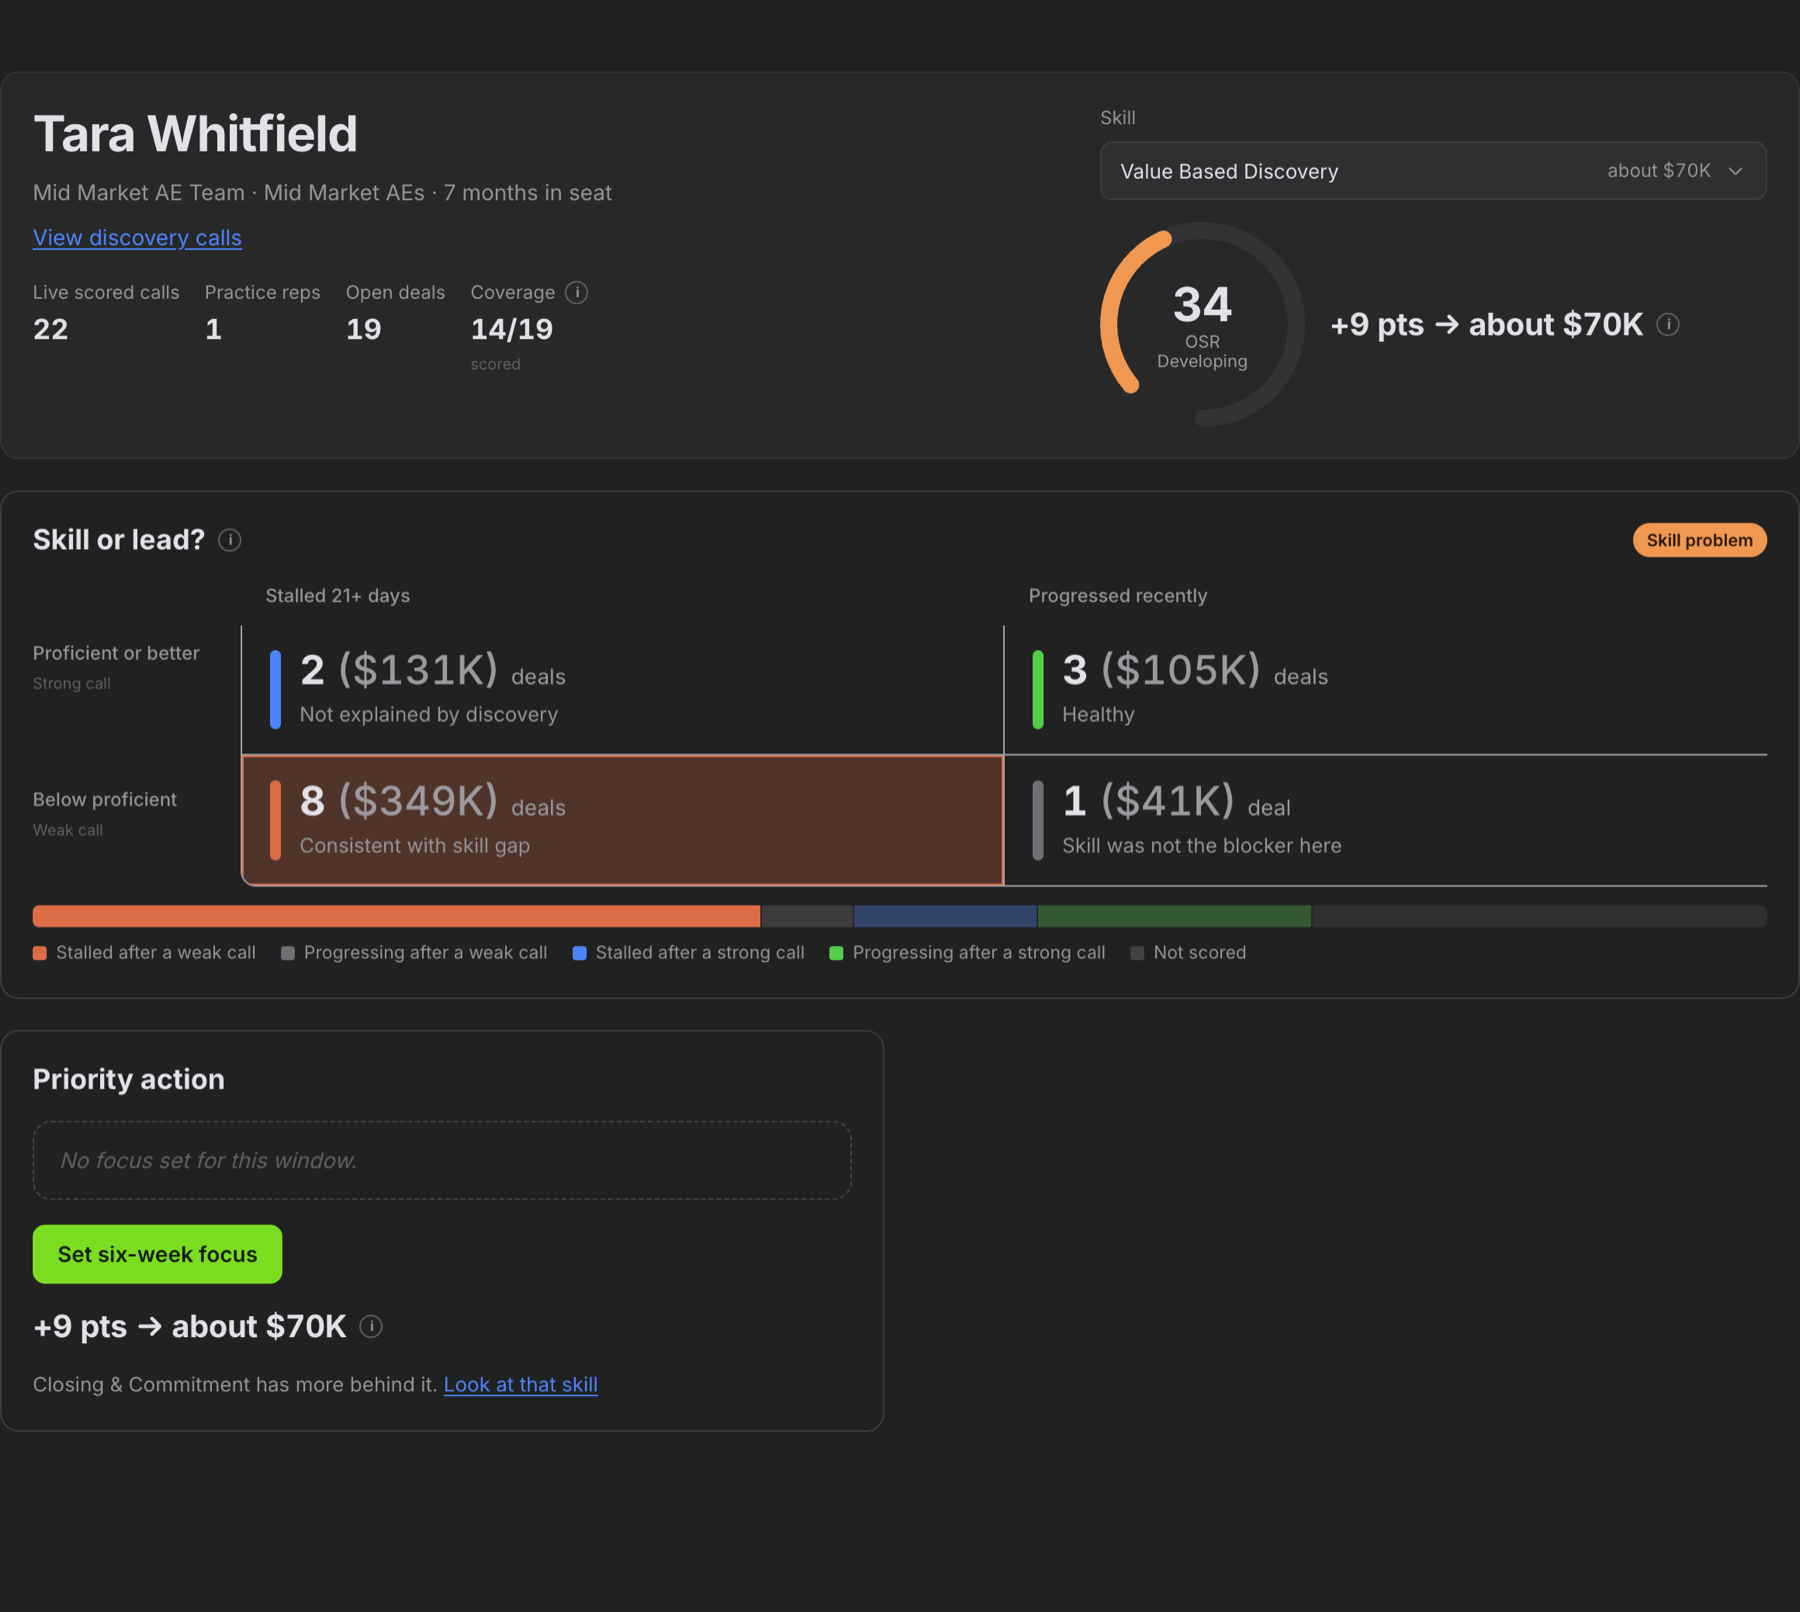Click Progressed recently column header
The height and width of the screenshot is (1612, 1800).
pyautogui.click(x=1118, y=596)
